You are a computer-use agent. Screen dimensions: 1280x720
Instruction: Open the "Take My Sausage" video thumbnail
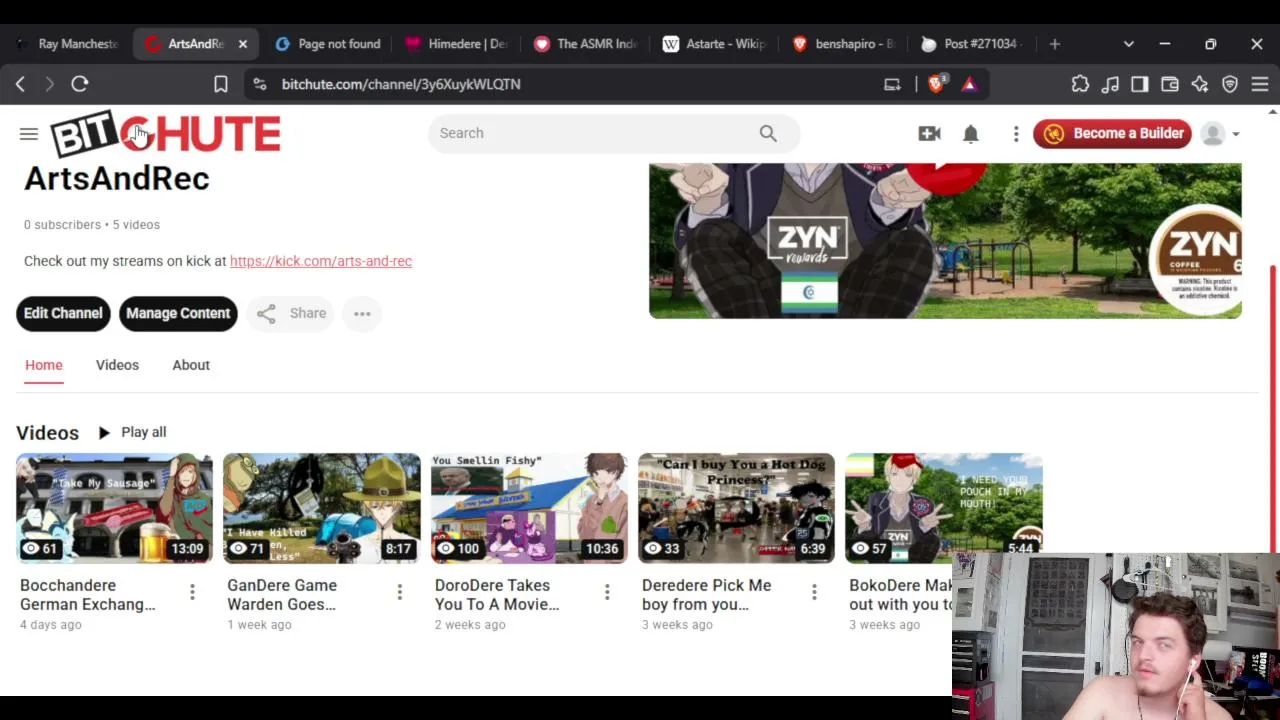pos(114,509)
